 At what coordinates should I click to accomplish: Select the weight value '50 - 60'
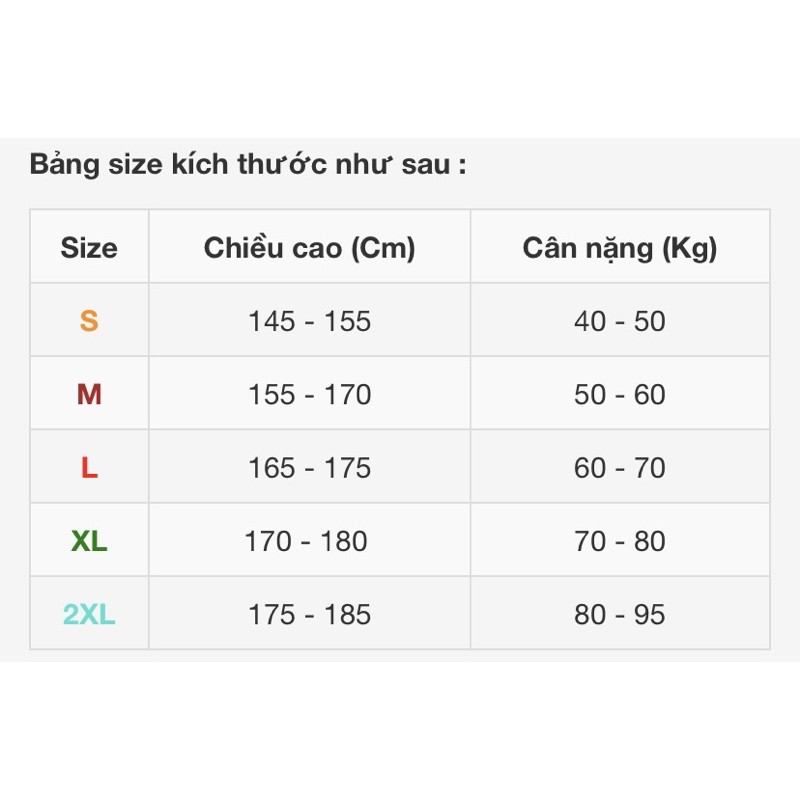point(620,394)
